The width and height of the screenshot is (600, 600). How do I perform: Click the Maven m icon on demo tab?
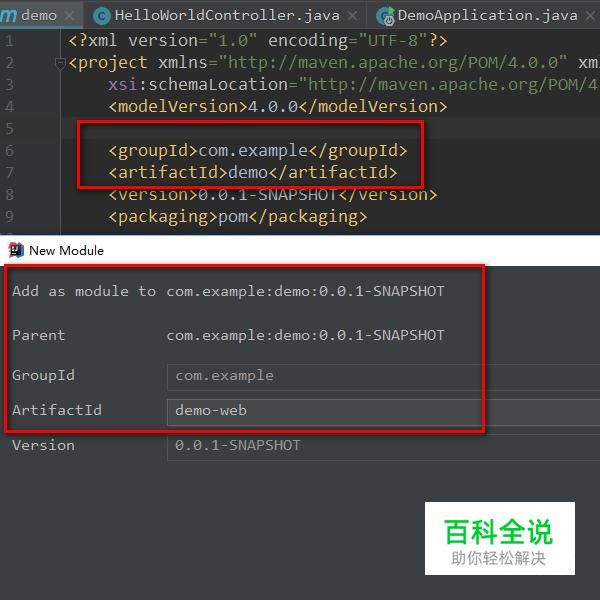(8, 16)
